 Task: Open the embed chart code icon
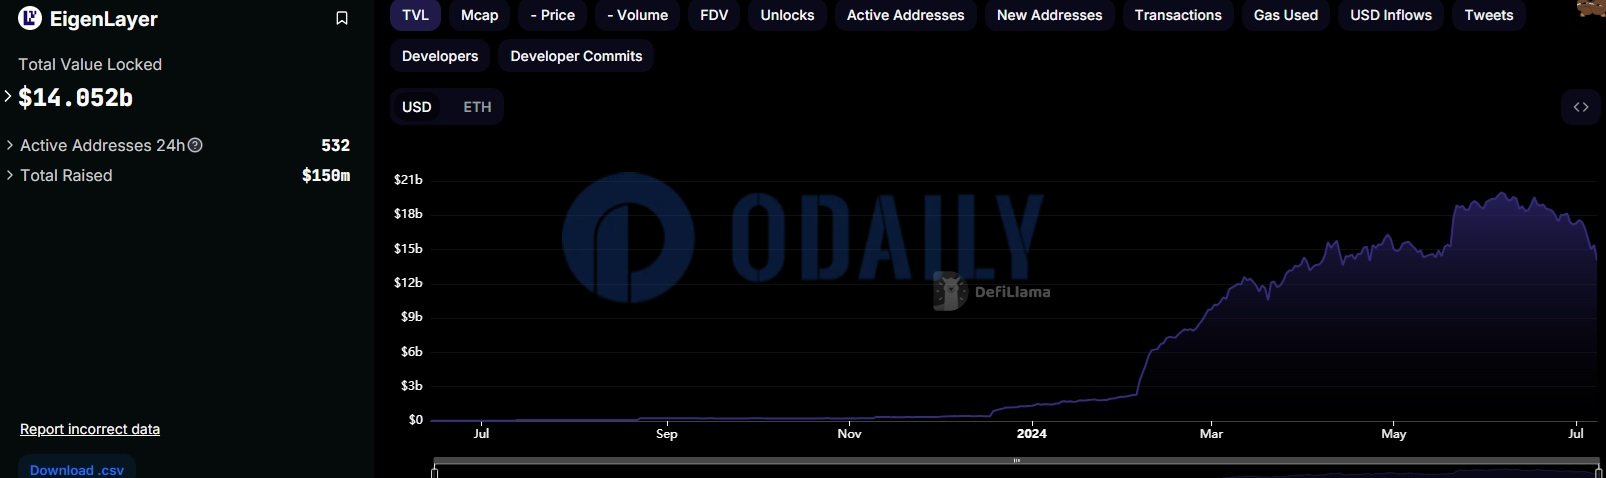(1581, 107)
